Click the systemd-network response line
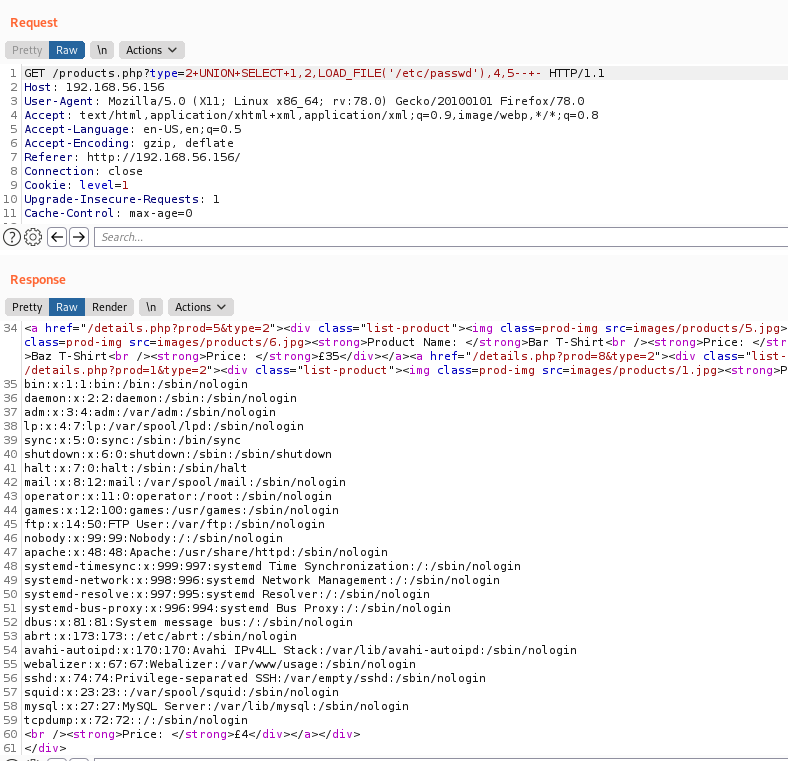The image size is (788, 761). pos(262,581)
